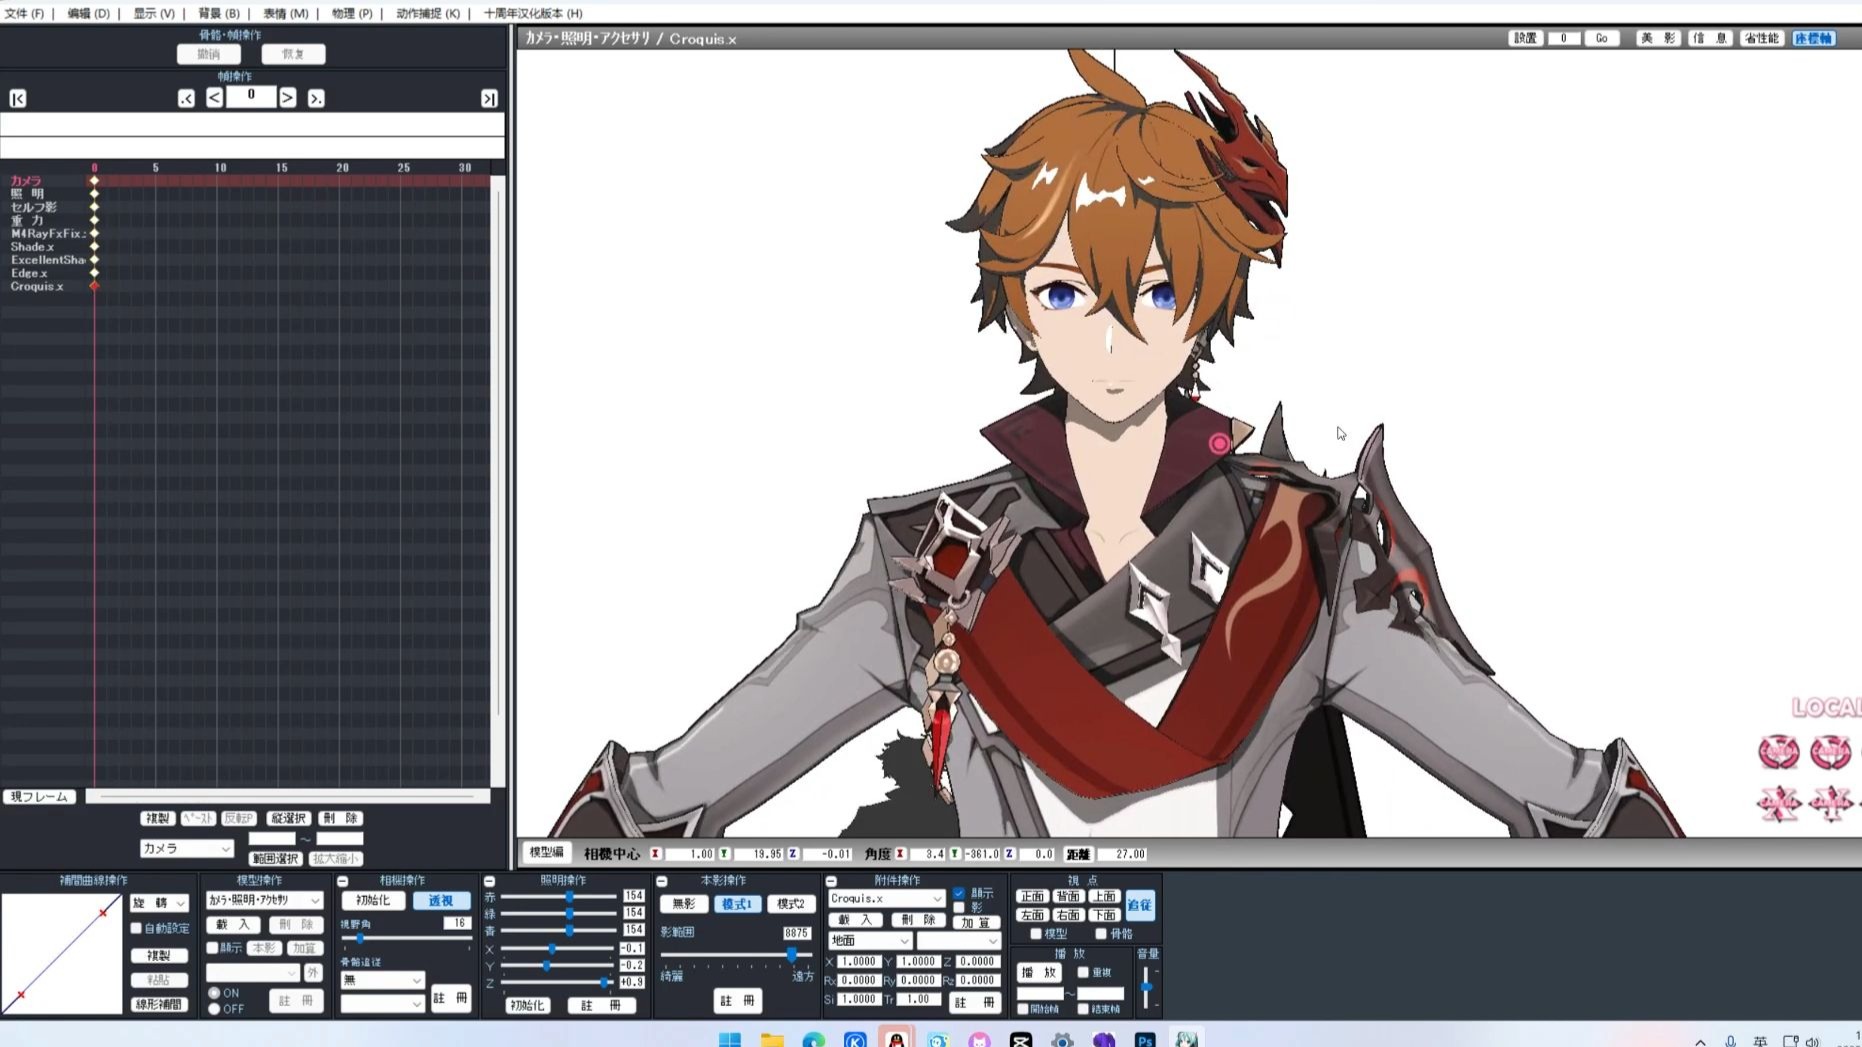Collapse the 附件操作 panel with minus icon
The image size is (1862, 1047).
[x=831, y=881]
